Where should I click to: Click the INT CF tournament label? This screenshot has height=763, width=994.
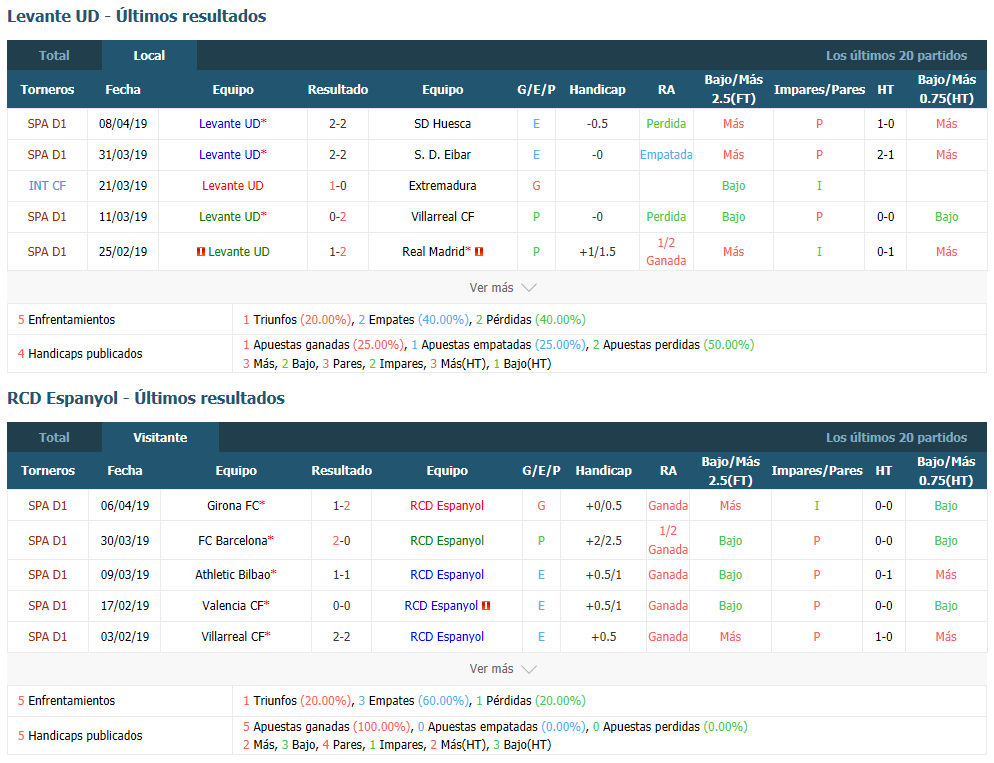[x=47, y=186]
